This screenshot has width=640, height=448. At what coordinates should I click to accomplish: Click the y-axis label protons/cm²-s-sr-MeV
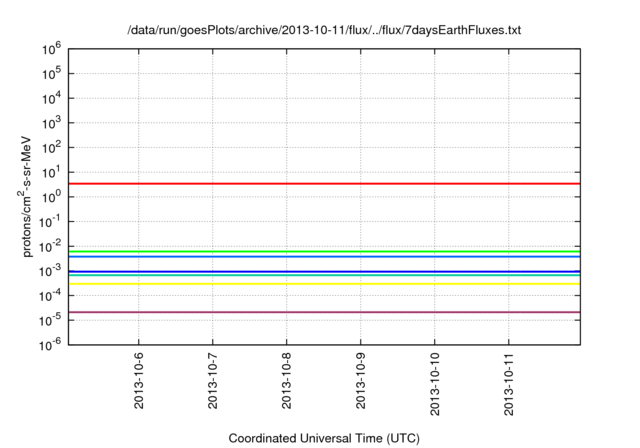[x=25, y=195]
